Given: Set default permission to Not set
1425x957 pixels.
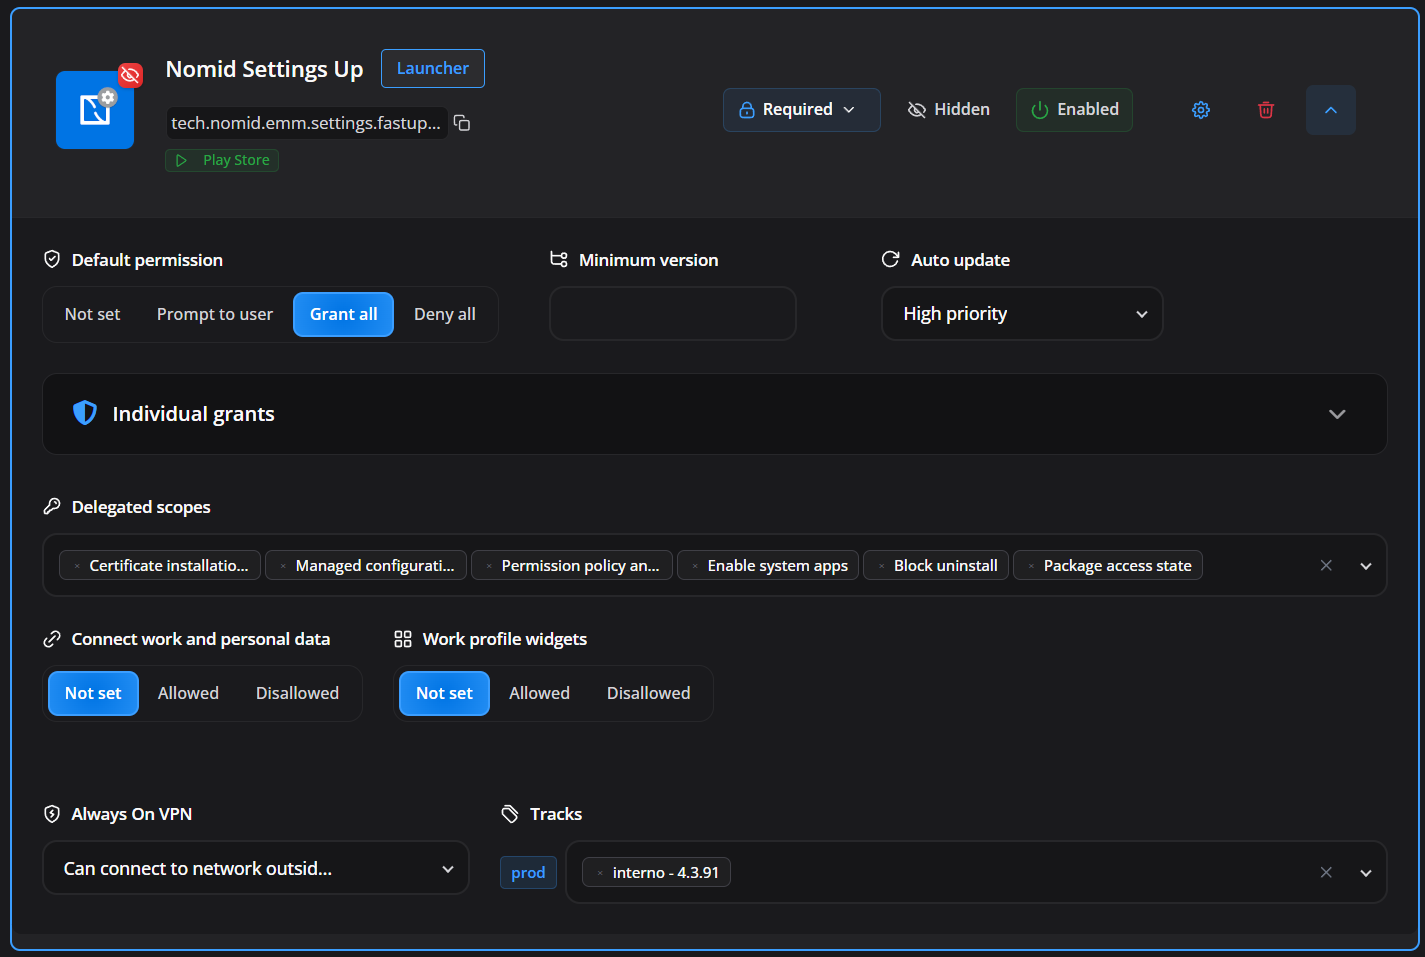Looking at the screenshot, I should (92, 314).
